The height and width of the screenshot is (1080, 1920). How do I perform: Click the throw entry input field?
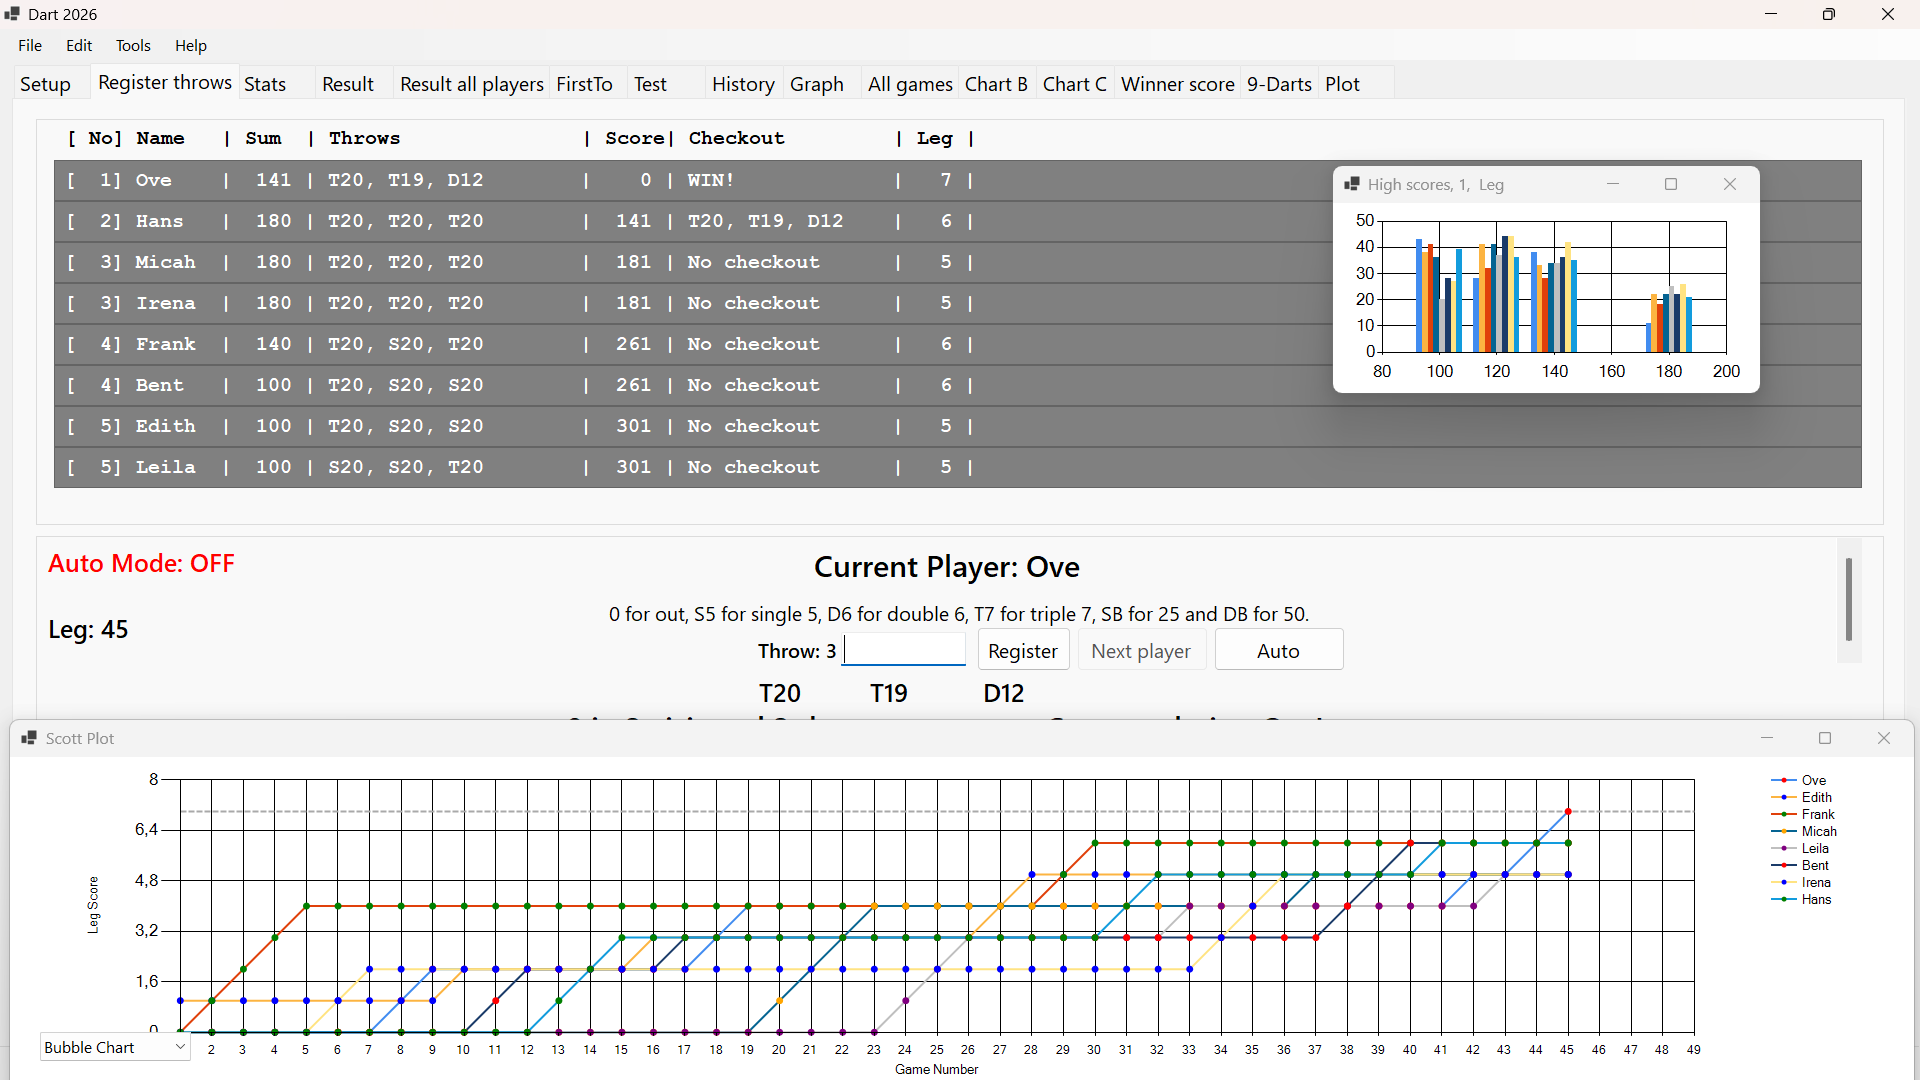(x=905, y=650)
